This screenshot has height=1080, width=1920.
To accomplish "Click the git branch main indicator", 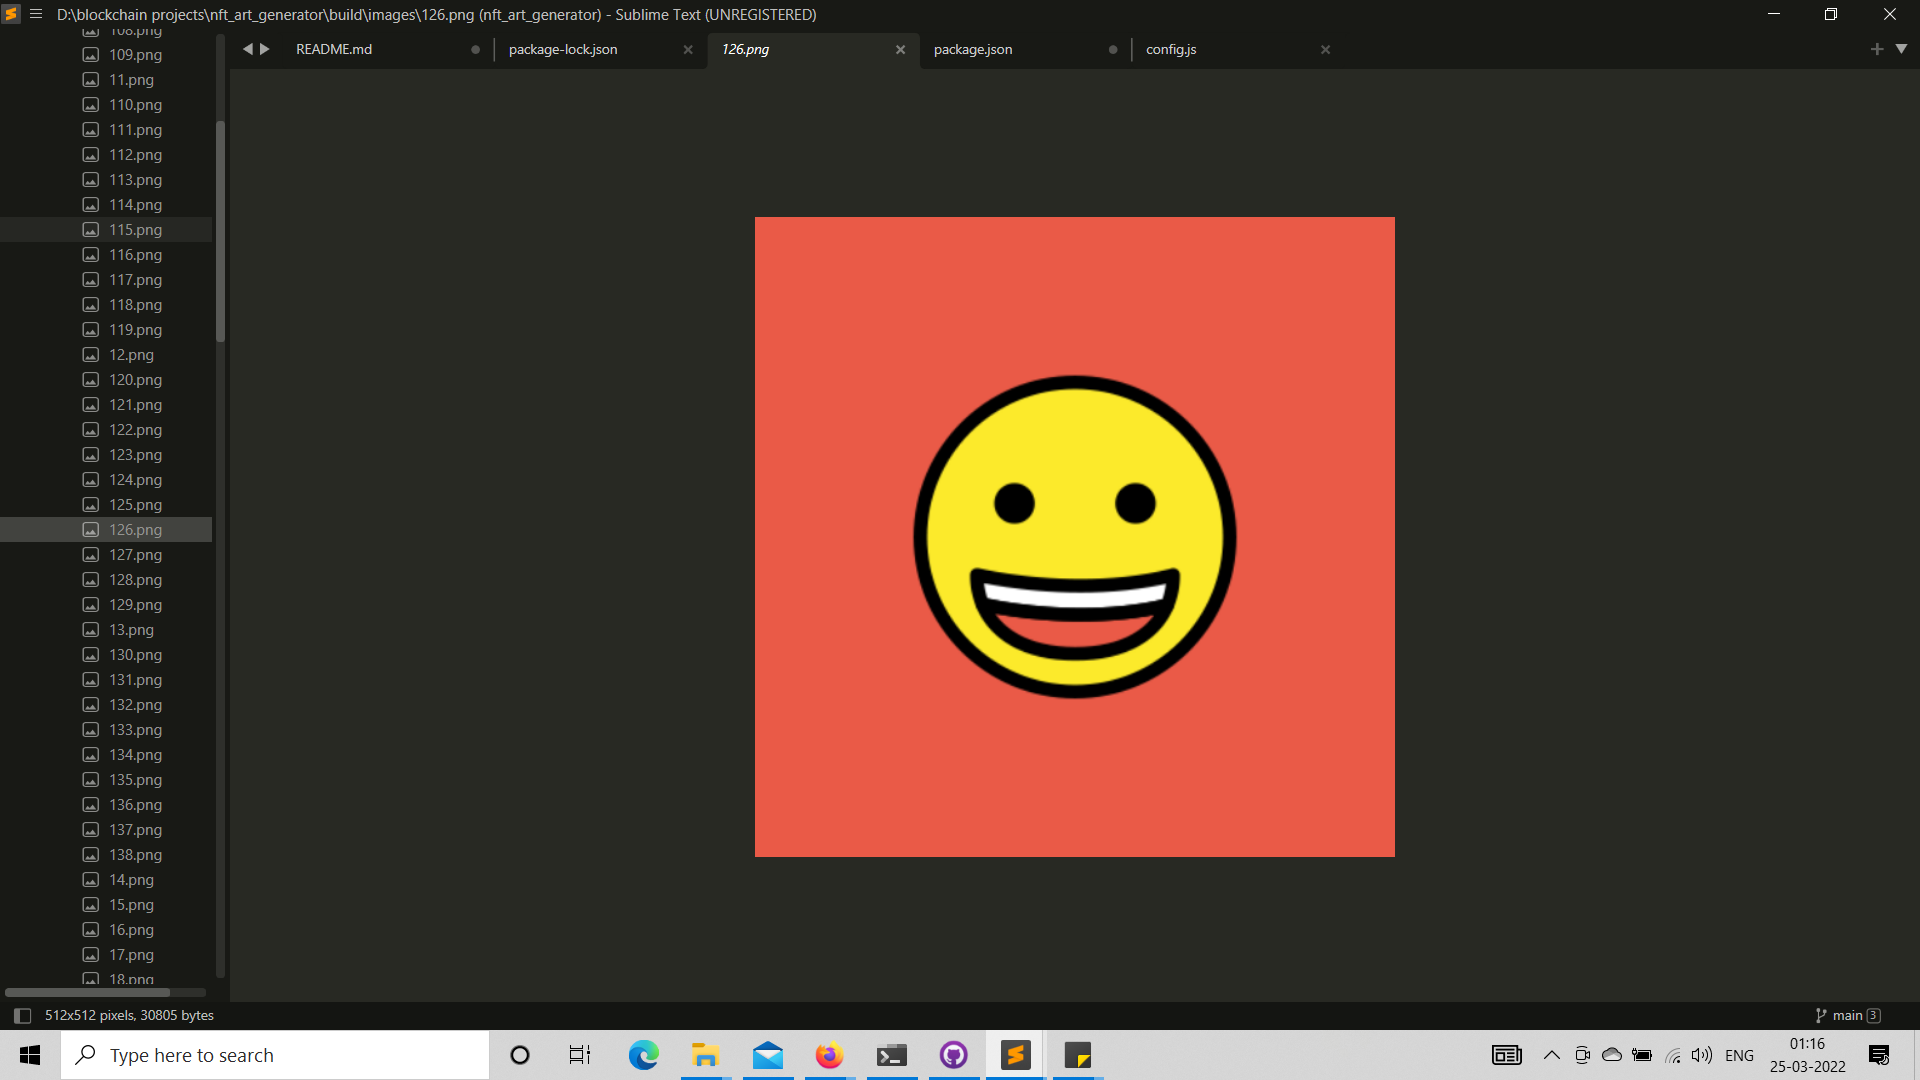I will (x=1846, y=1015).
